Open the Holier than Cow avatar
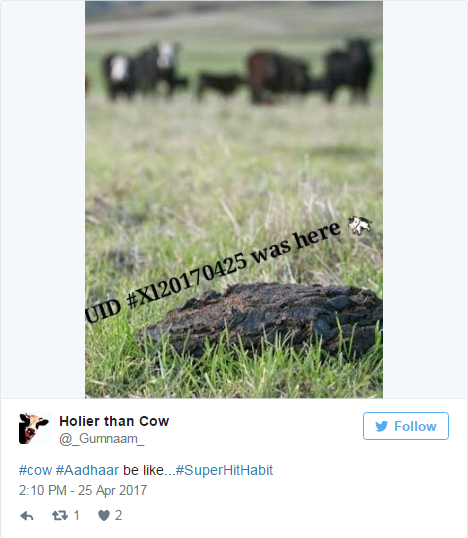Screen dimensions: 468x538 (x=34, y=428)
